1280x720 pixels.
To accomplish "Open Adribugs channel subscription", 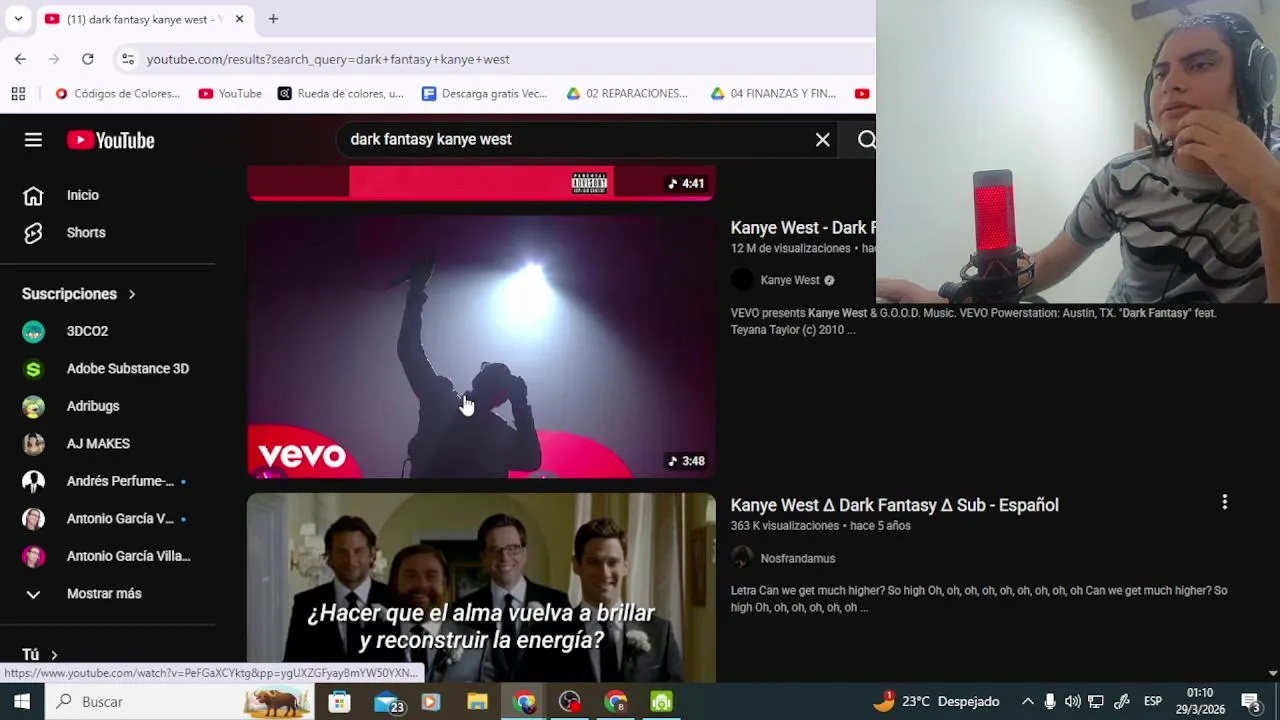I will tap(92, 406).
